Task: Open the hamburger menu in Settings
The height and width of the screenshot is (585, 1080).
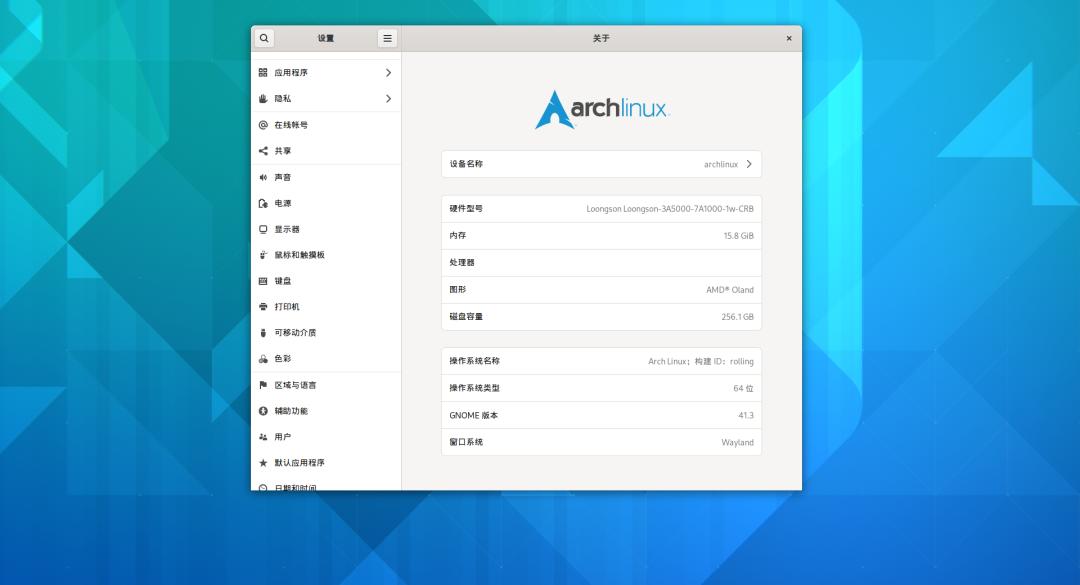Action: (x=386, y=37)
